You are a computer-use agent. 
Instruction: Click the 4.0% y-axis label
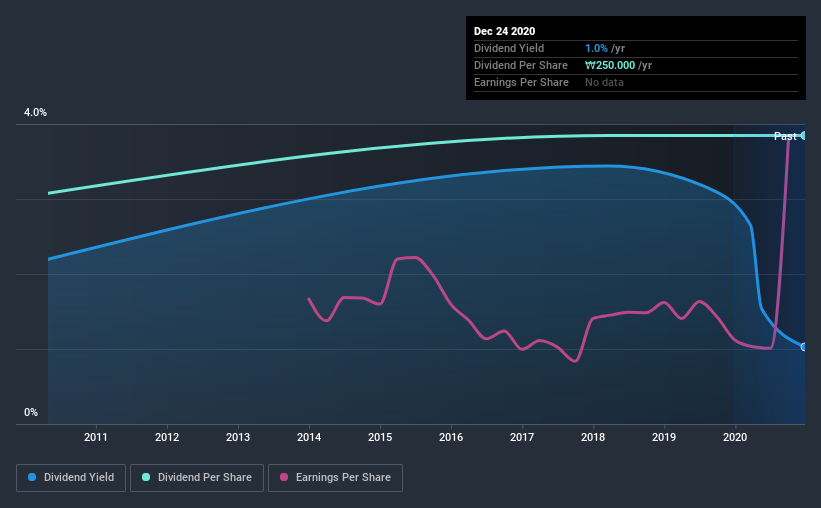coord(35,113)
